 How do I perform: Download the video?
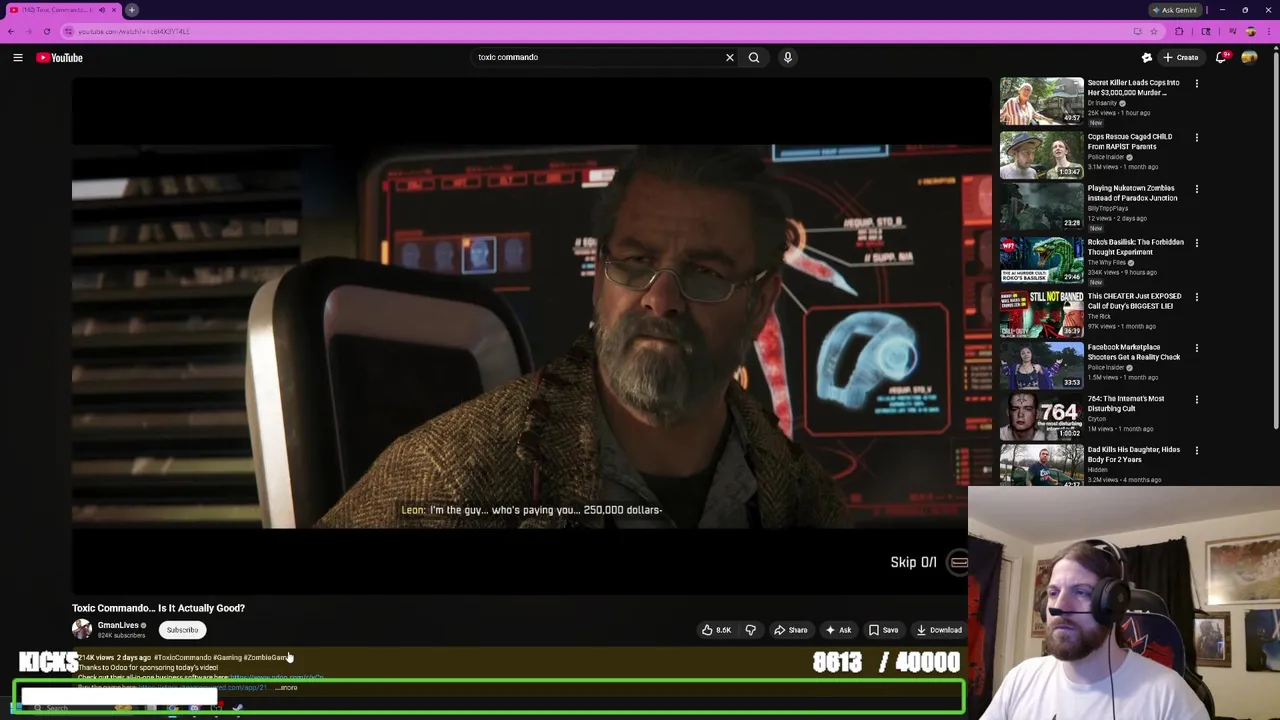939,630
